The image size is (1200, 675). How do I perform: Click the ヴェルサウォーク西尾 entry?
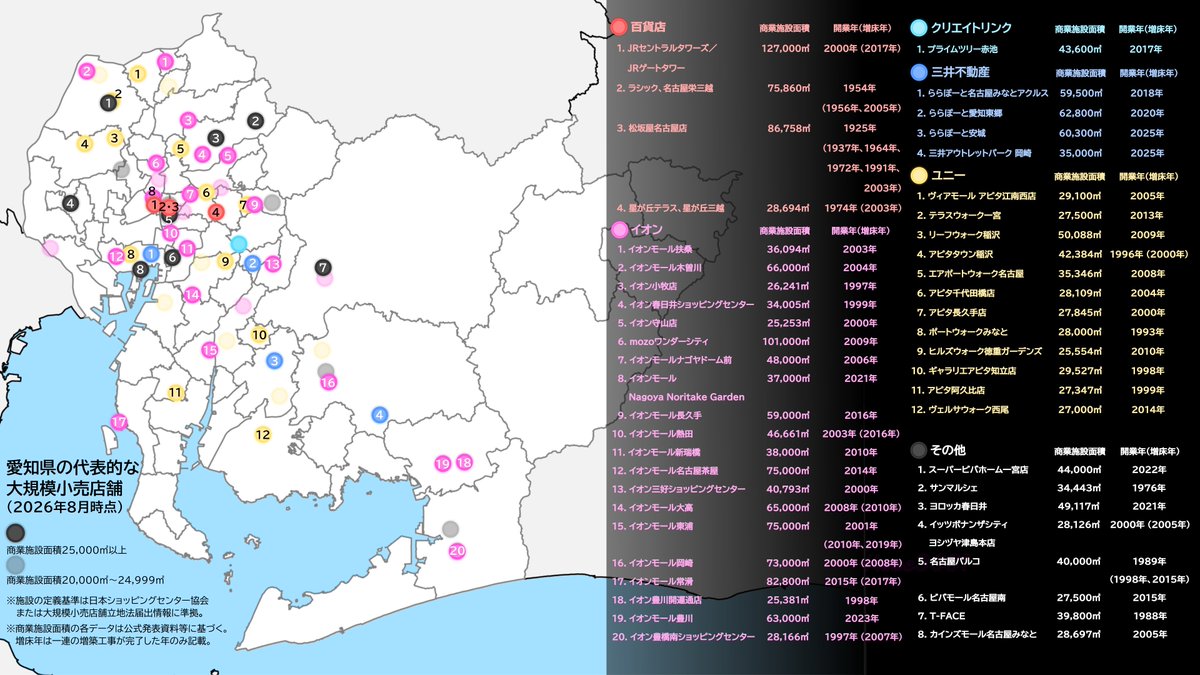(x=962, y=410)
